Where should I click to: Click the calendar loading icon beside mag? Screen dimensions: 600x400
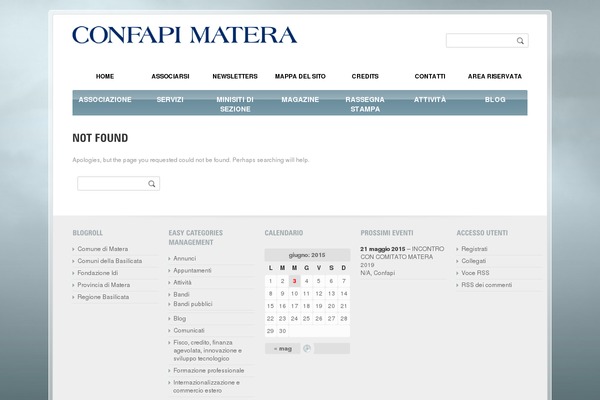307,348
